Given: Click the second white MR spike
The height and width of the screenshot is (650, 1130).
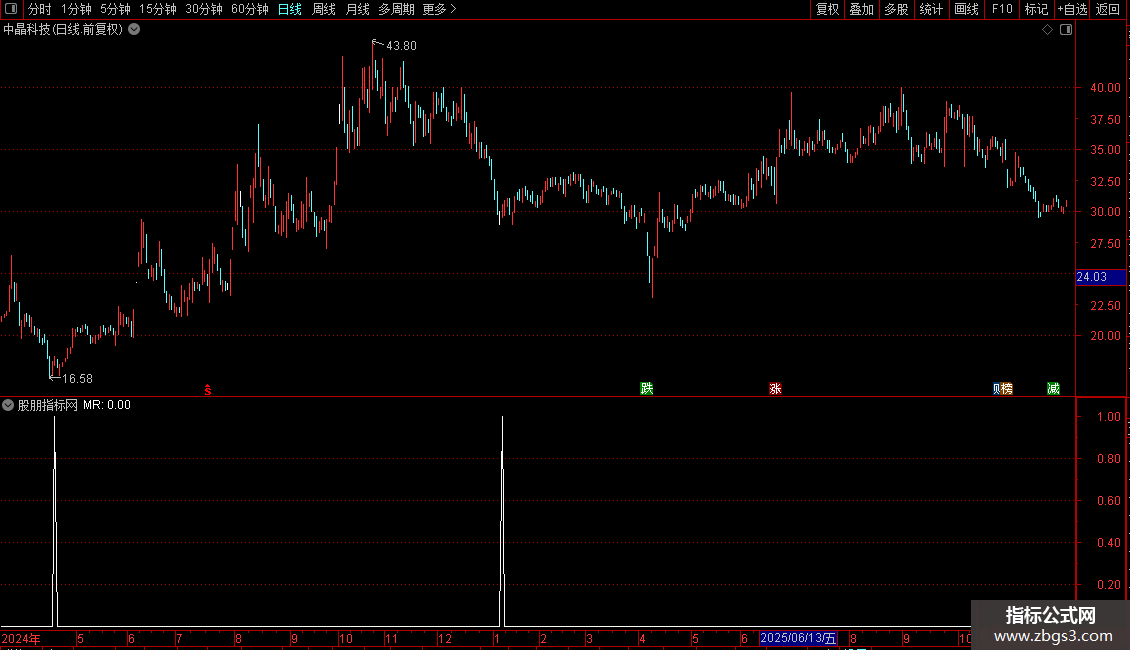Looking at the screenshot, I should pos(502,521).
